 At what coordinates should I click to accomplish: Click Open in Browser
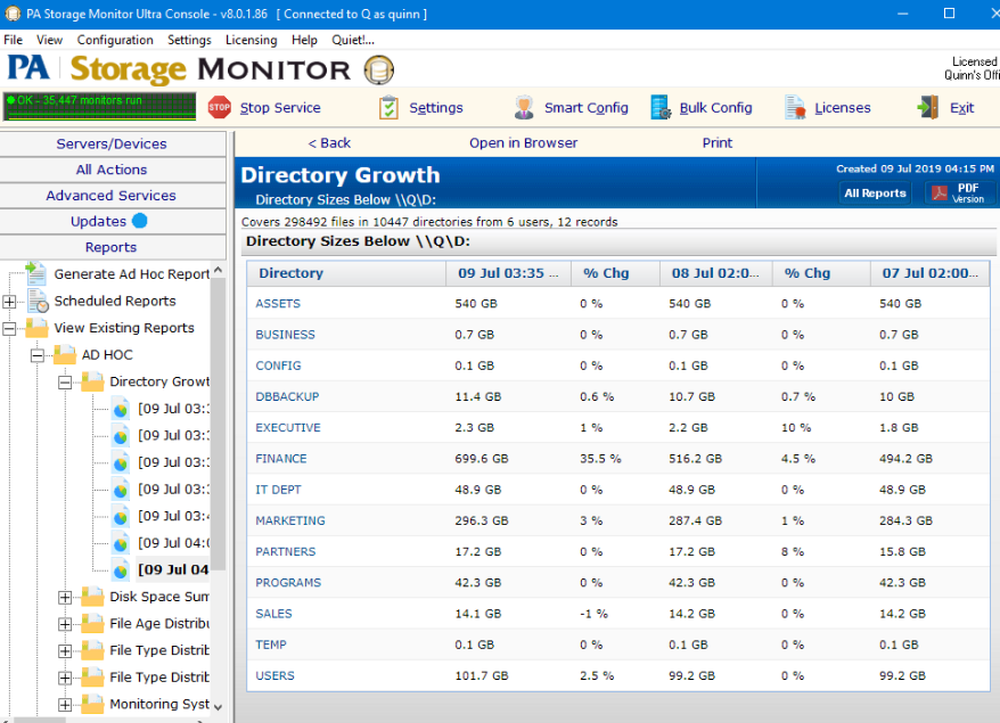coord(524,143)
